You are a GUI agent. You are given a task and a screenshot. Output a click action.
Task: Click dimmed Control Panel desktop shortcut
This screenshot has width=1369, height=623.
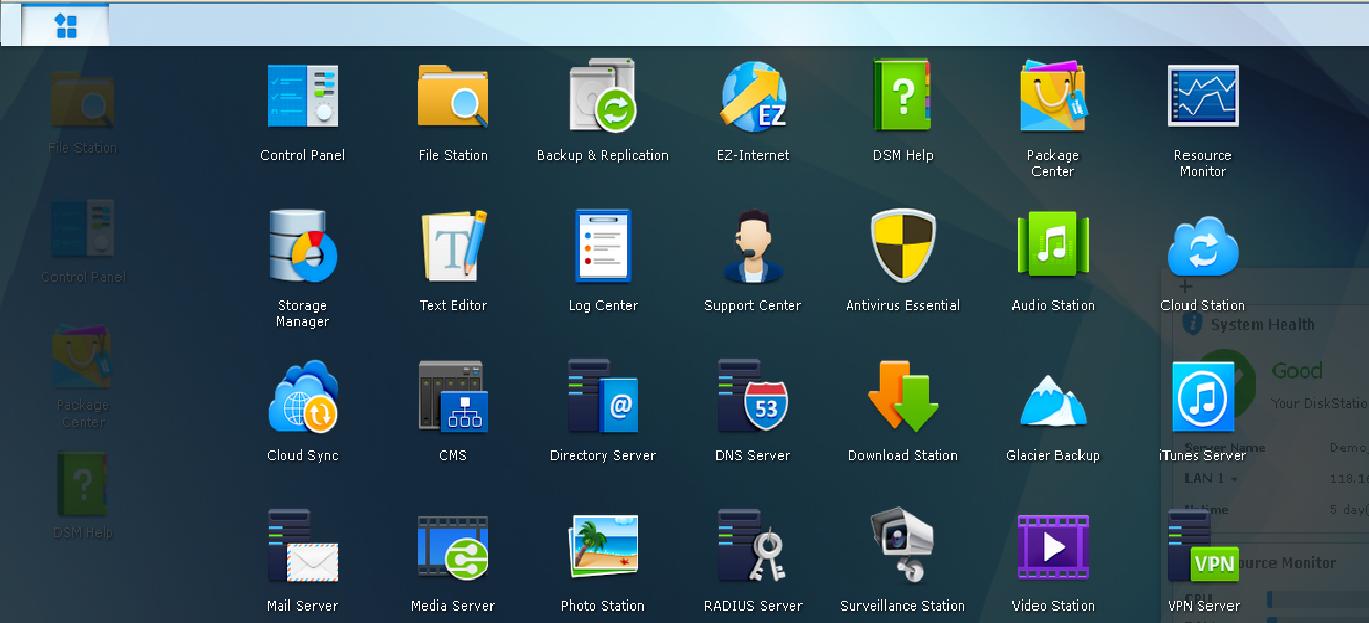[83, 241]
